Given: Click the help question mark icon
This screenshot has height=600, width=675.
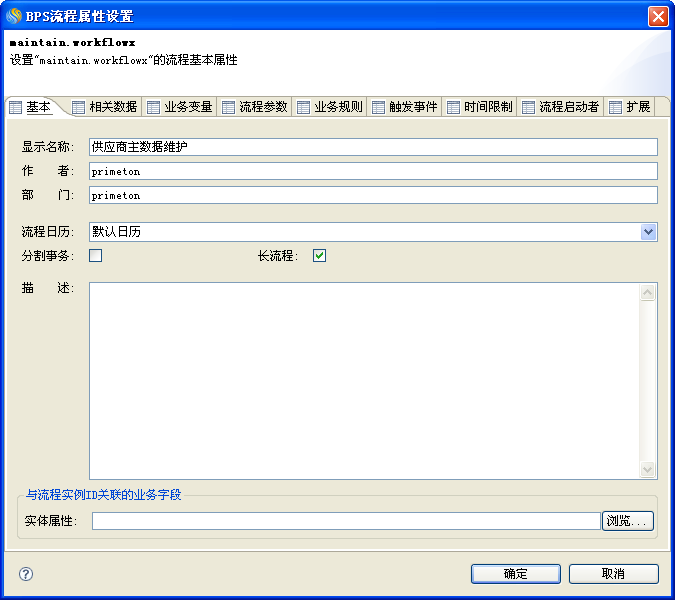Looking at the screenshot, I should point(26,574).
